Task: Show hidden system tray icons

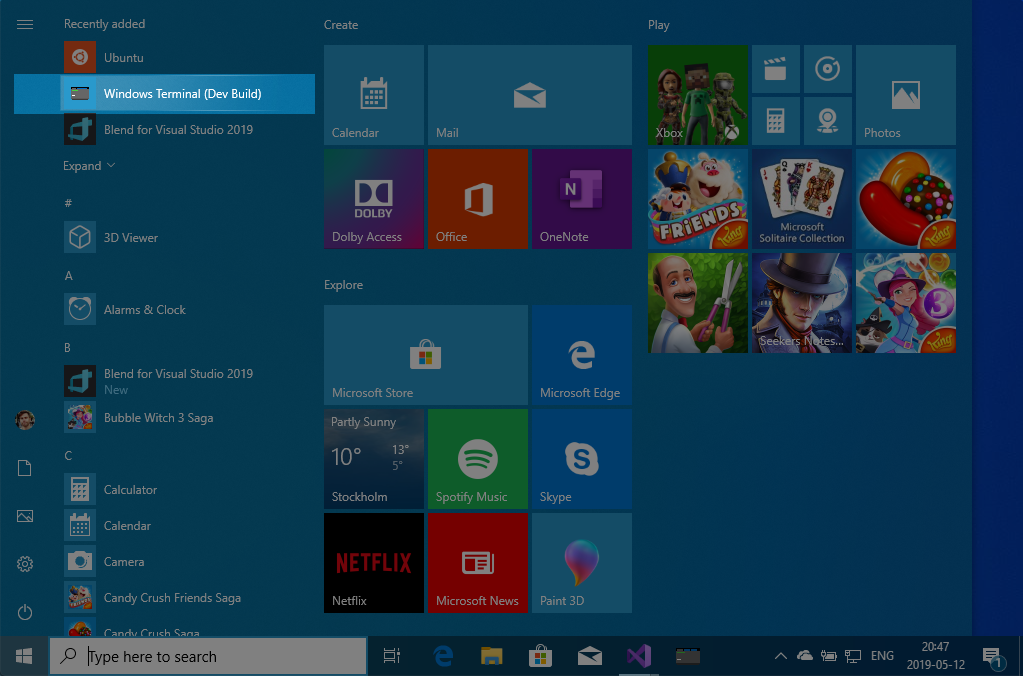Action: 780,656
